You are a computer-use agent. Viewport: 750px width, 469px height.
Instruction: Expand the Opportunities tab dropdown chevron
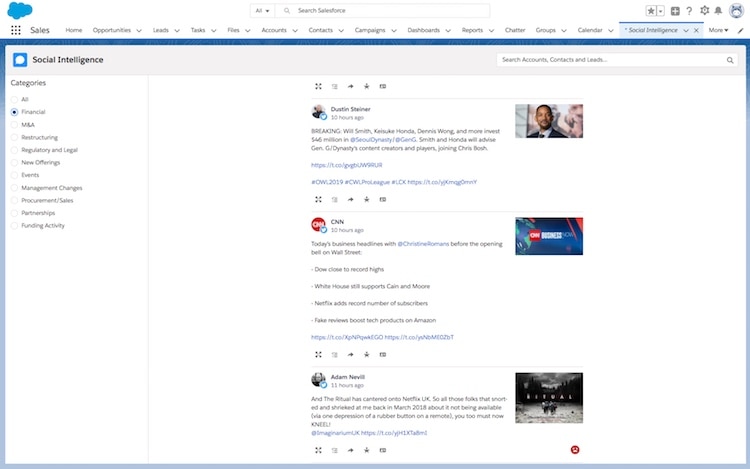pos(138,31)
